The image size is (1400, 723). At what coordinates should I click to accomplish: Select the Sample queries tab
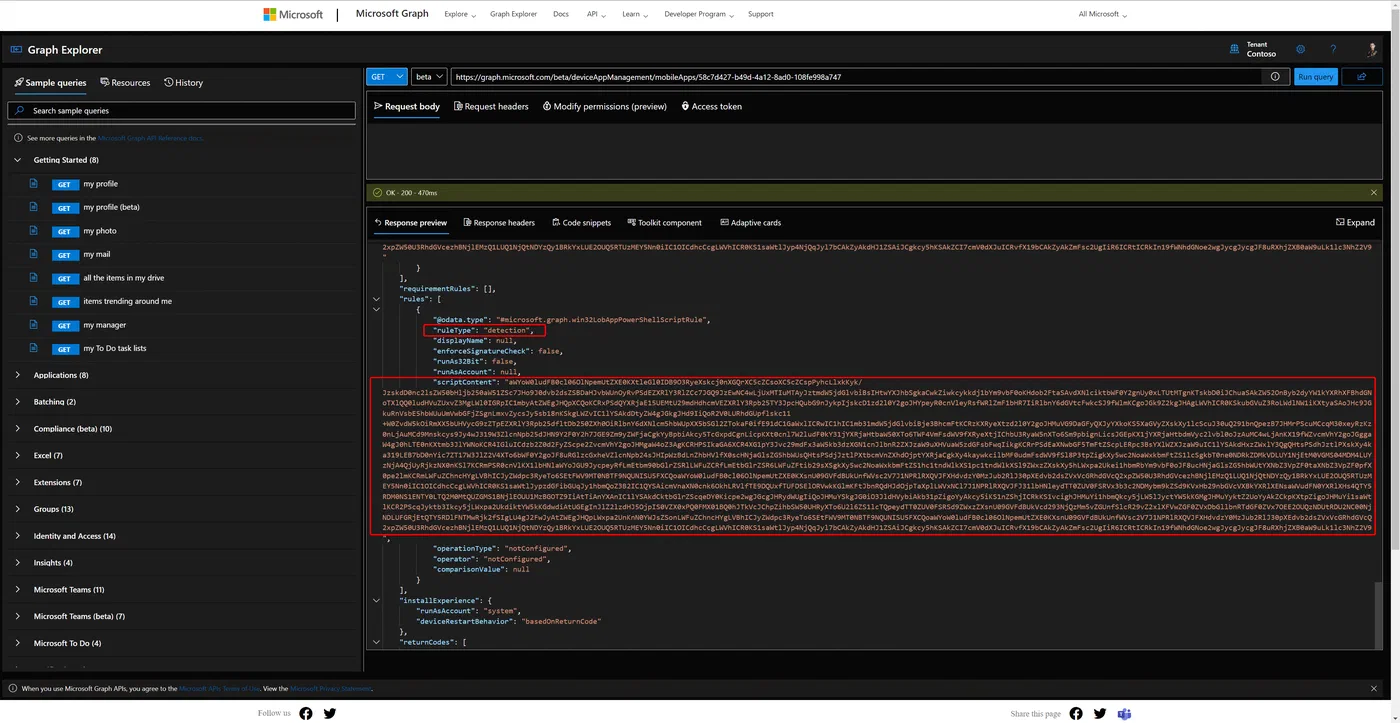tap(50, 83)
